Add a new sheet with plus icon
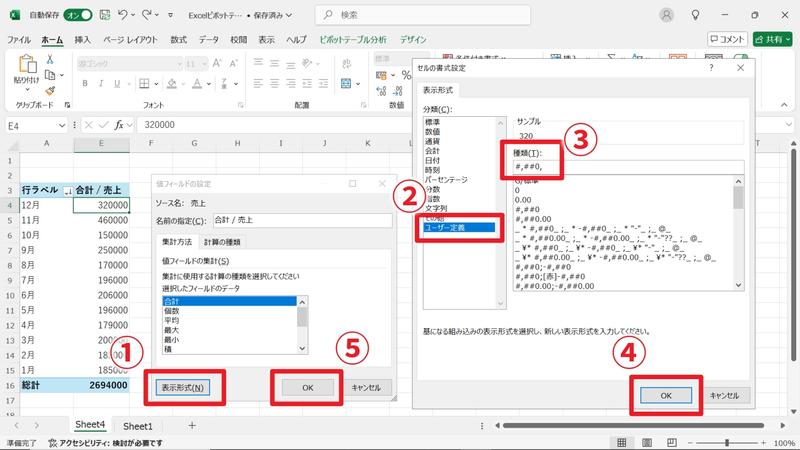 (x=192, y=425)
